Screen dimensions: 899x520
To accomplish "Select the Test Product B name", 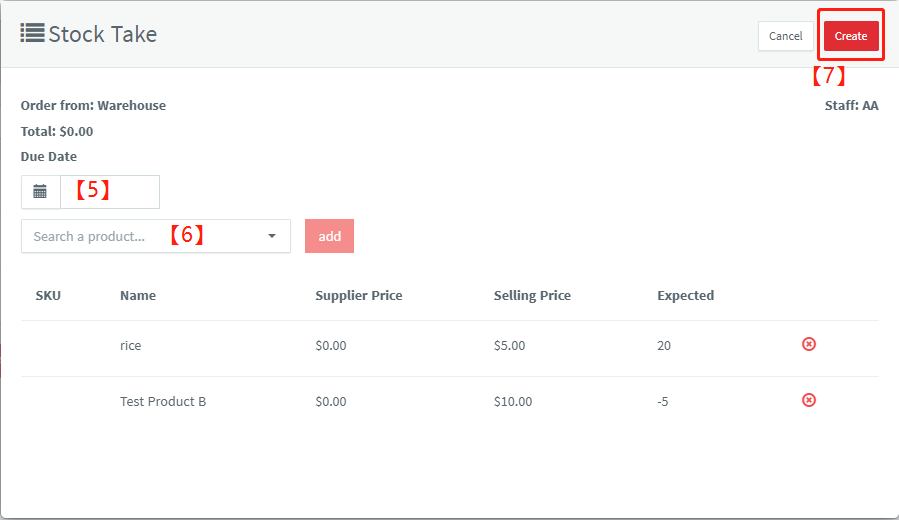I will (x=163, y=401).
